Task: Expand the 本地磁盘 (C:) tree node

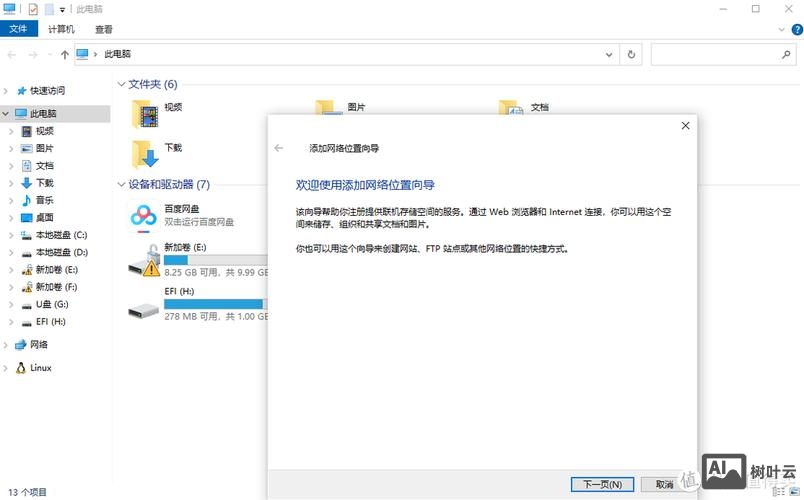Action: tap(11, 235)
